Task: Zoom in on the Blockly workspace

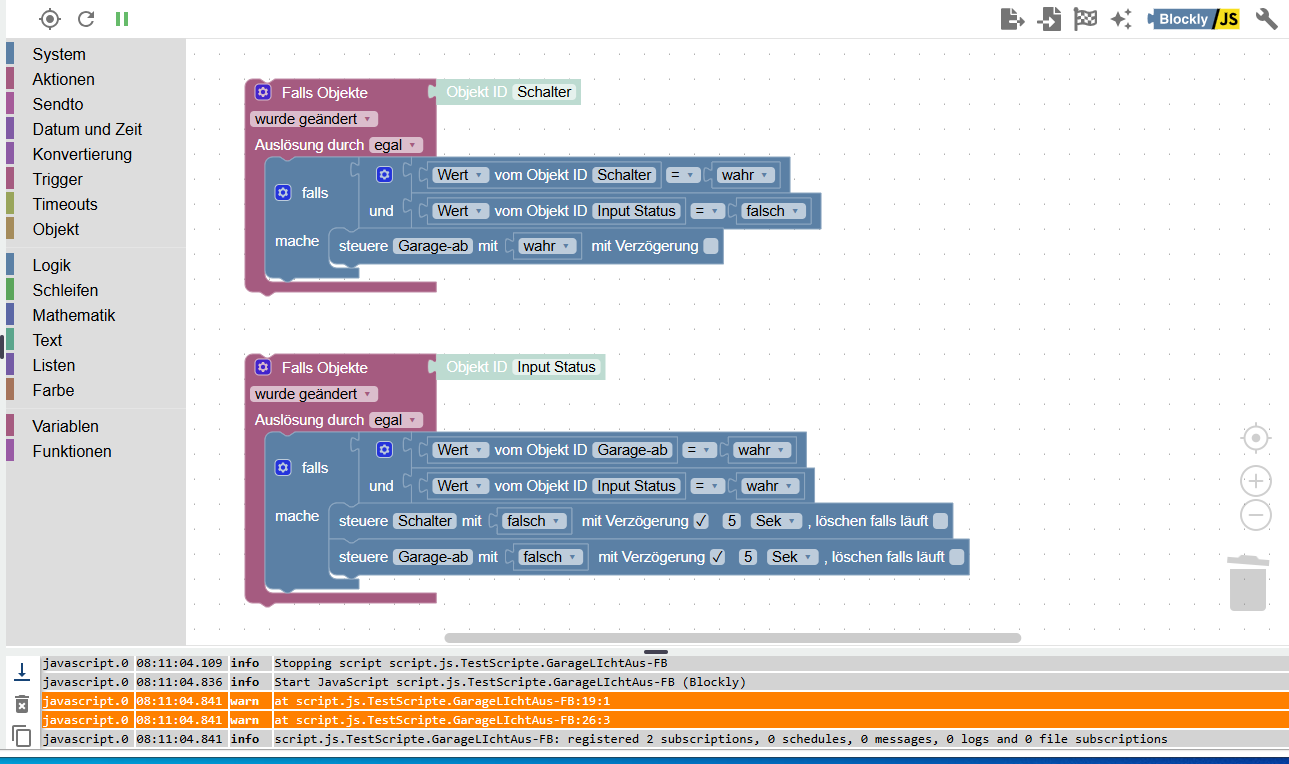Action: [x=1256, y=481]
